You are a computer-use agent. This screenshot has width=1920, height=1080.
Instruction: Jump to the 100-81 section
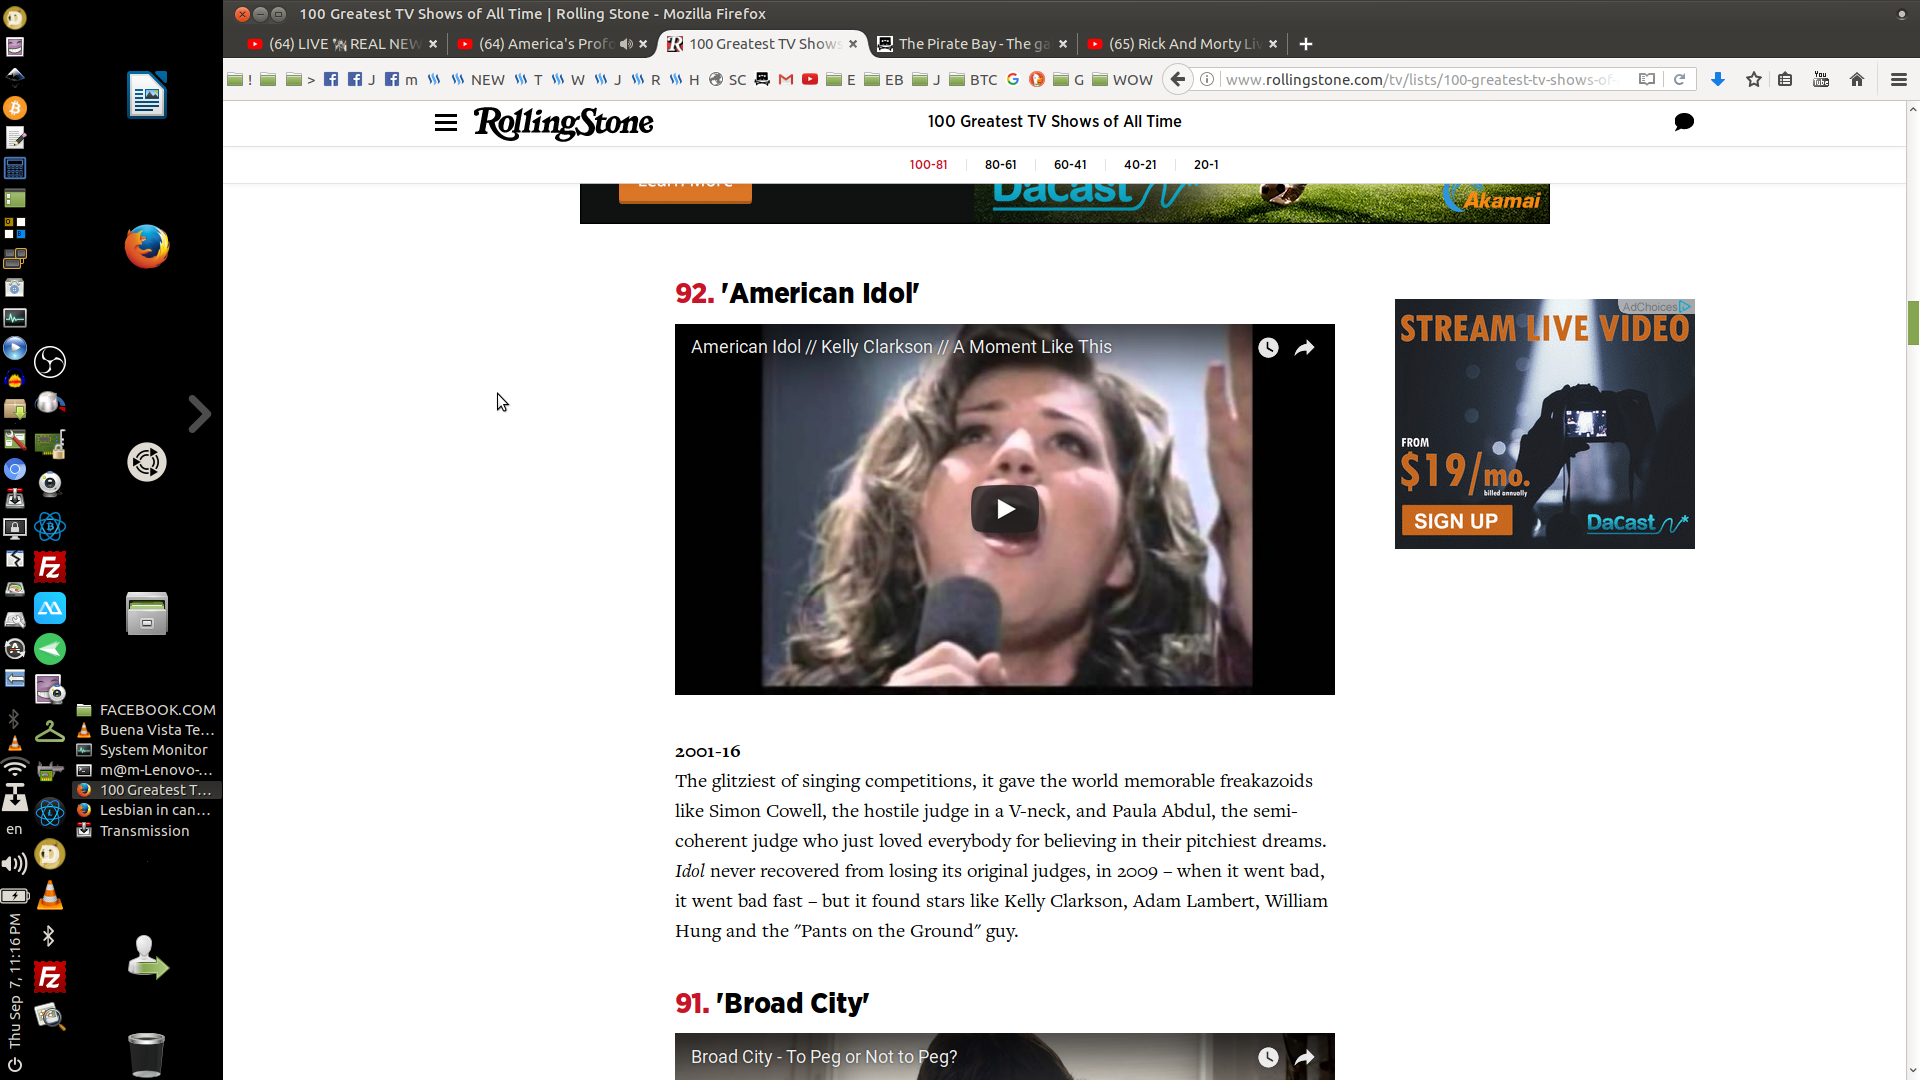coord(928,165)
